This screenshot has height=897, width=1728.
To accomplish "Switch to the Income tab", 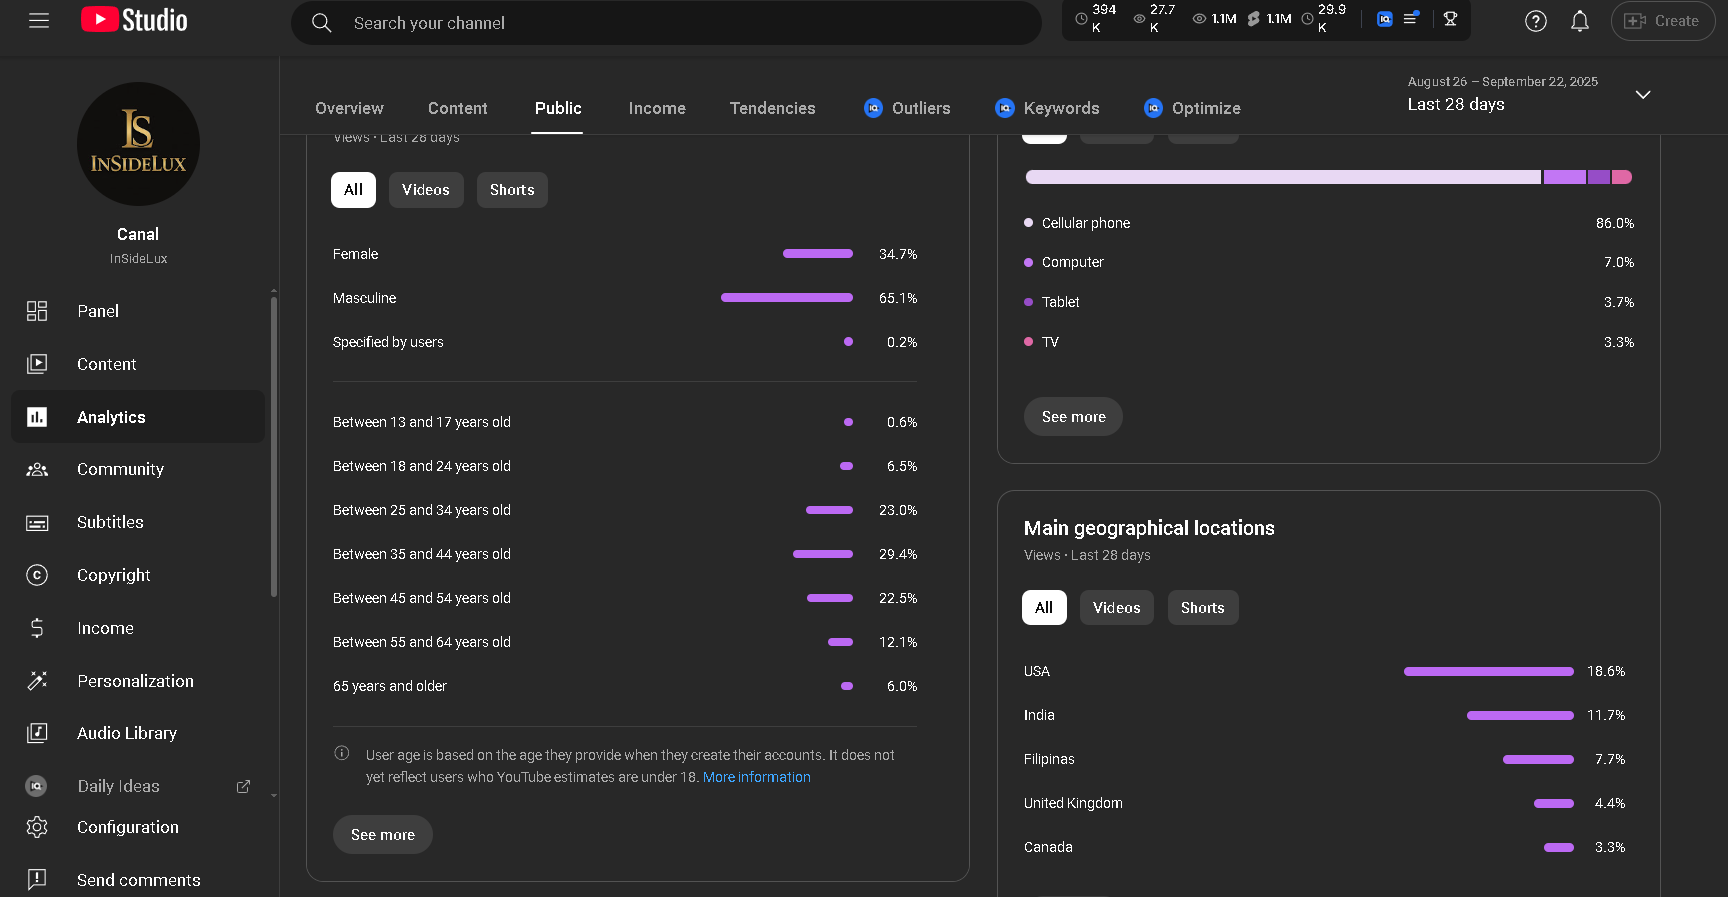I will (657, 108).
